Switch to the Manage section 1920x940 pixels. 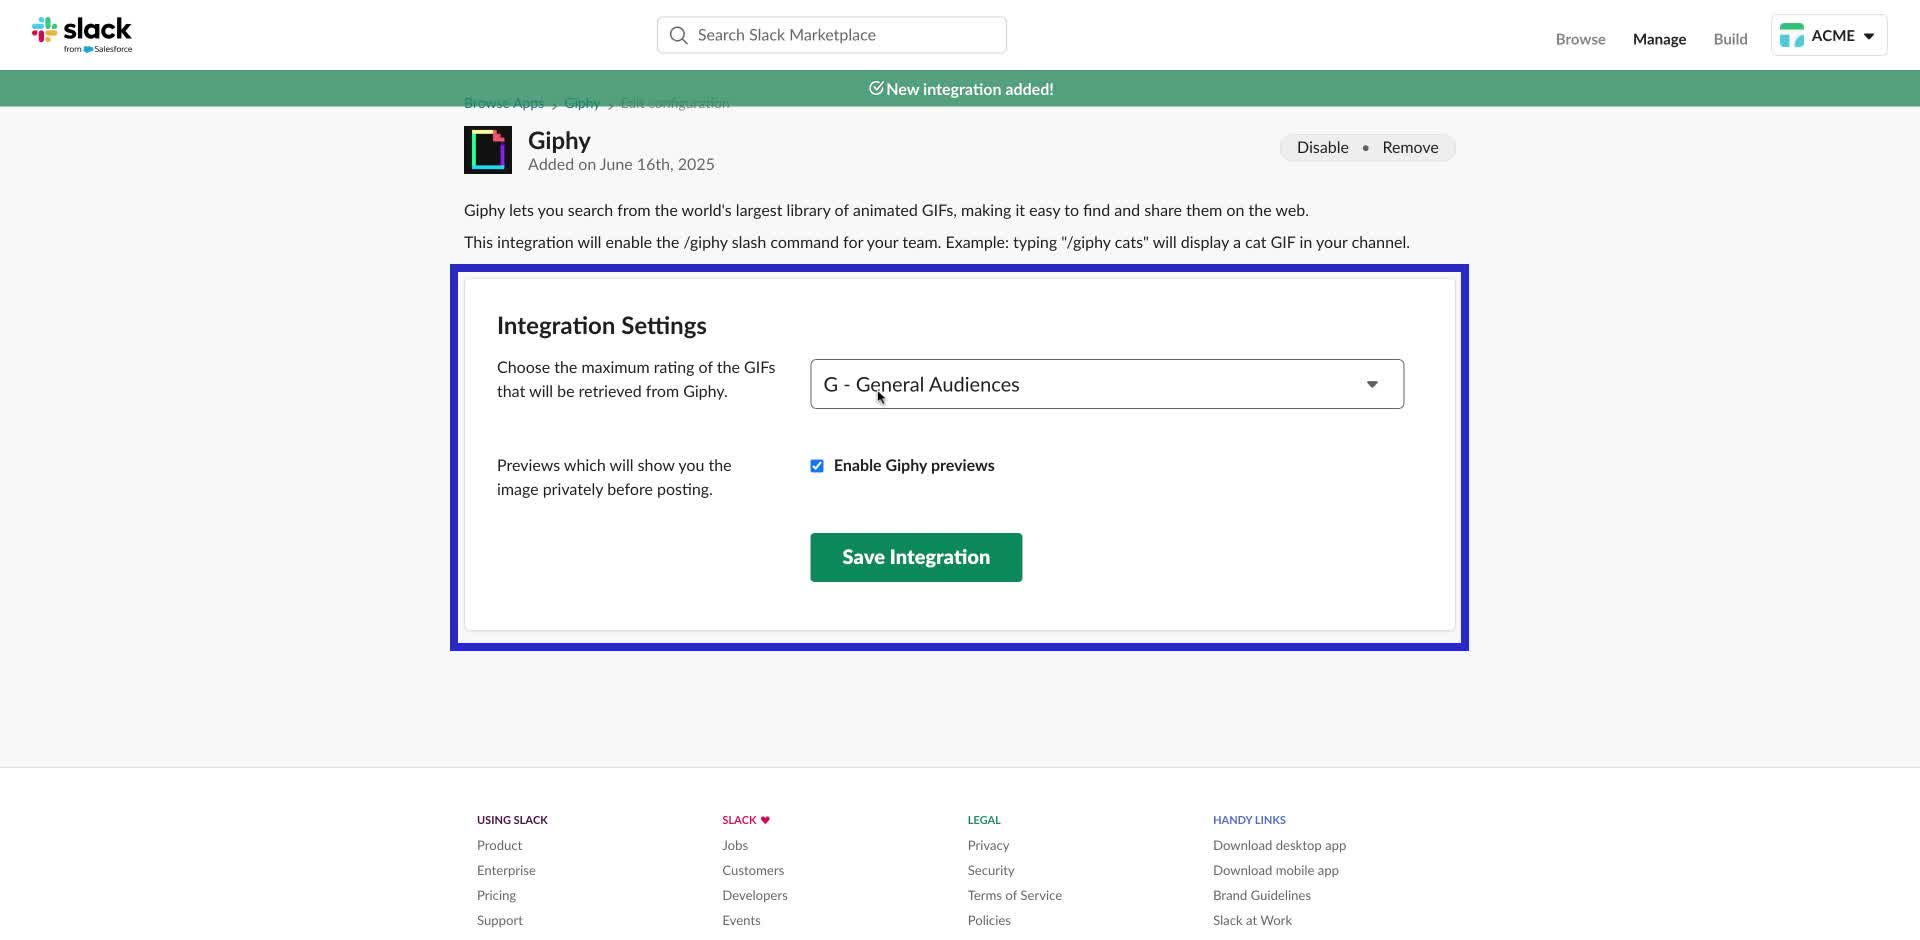(x=1659, y=39)
